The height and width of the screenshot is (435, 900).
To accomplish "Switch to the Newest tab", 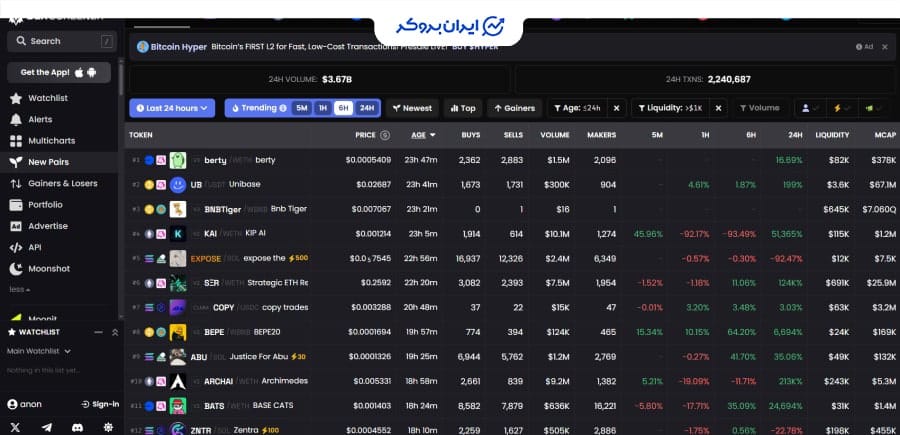I will coord(412,108).
